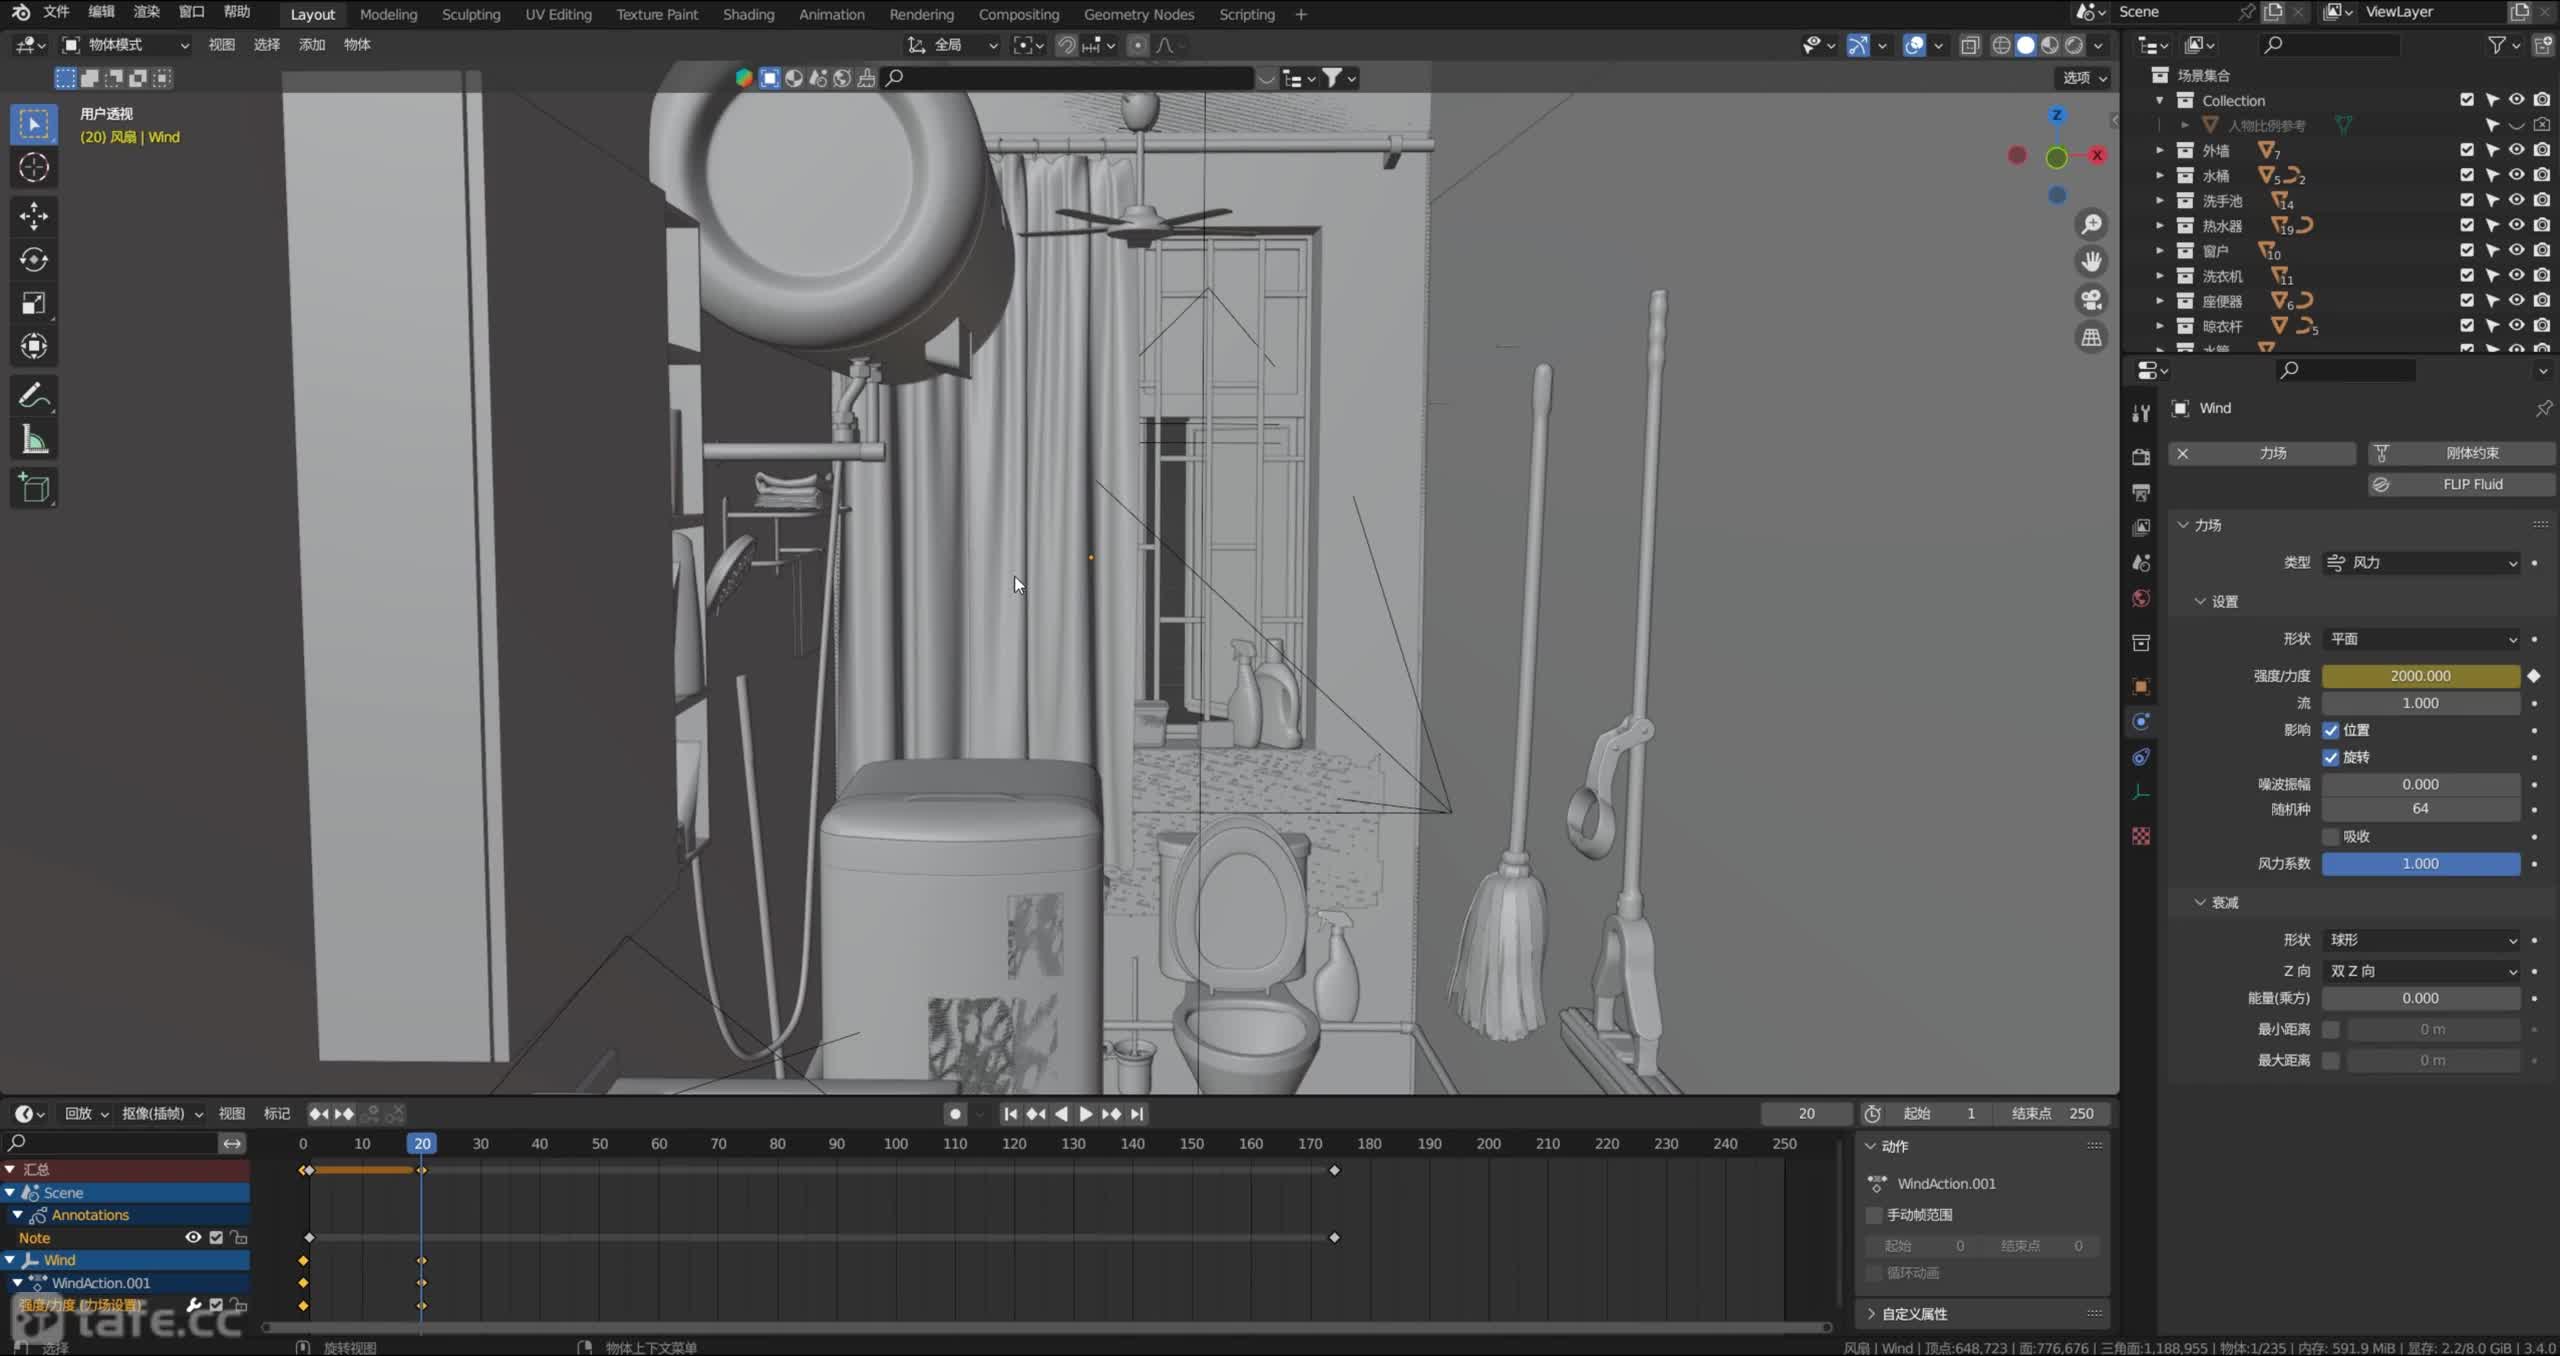
Task: Click the viewport zoom magnifier icon
Action: [x=2091, y=224]
